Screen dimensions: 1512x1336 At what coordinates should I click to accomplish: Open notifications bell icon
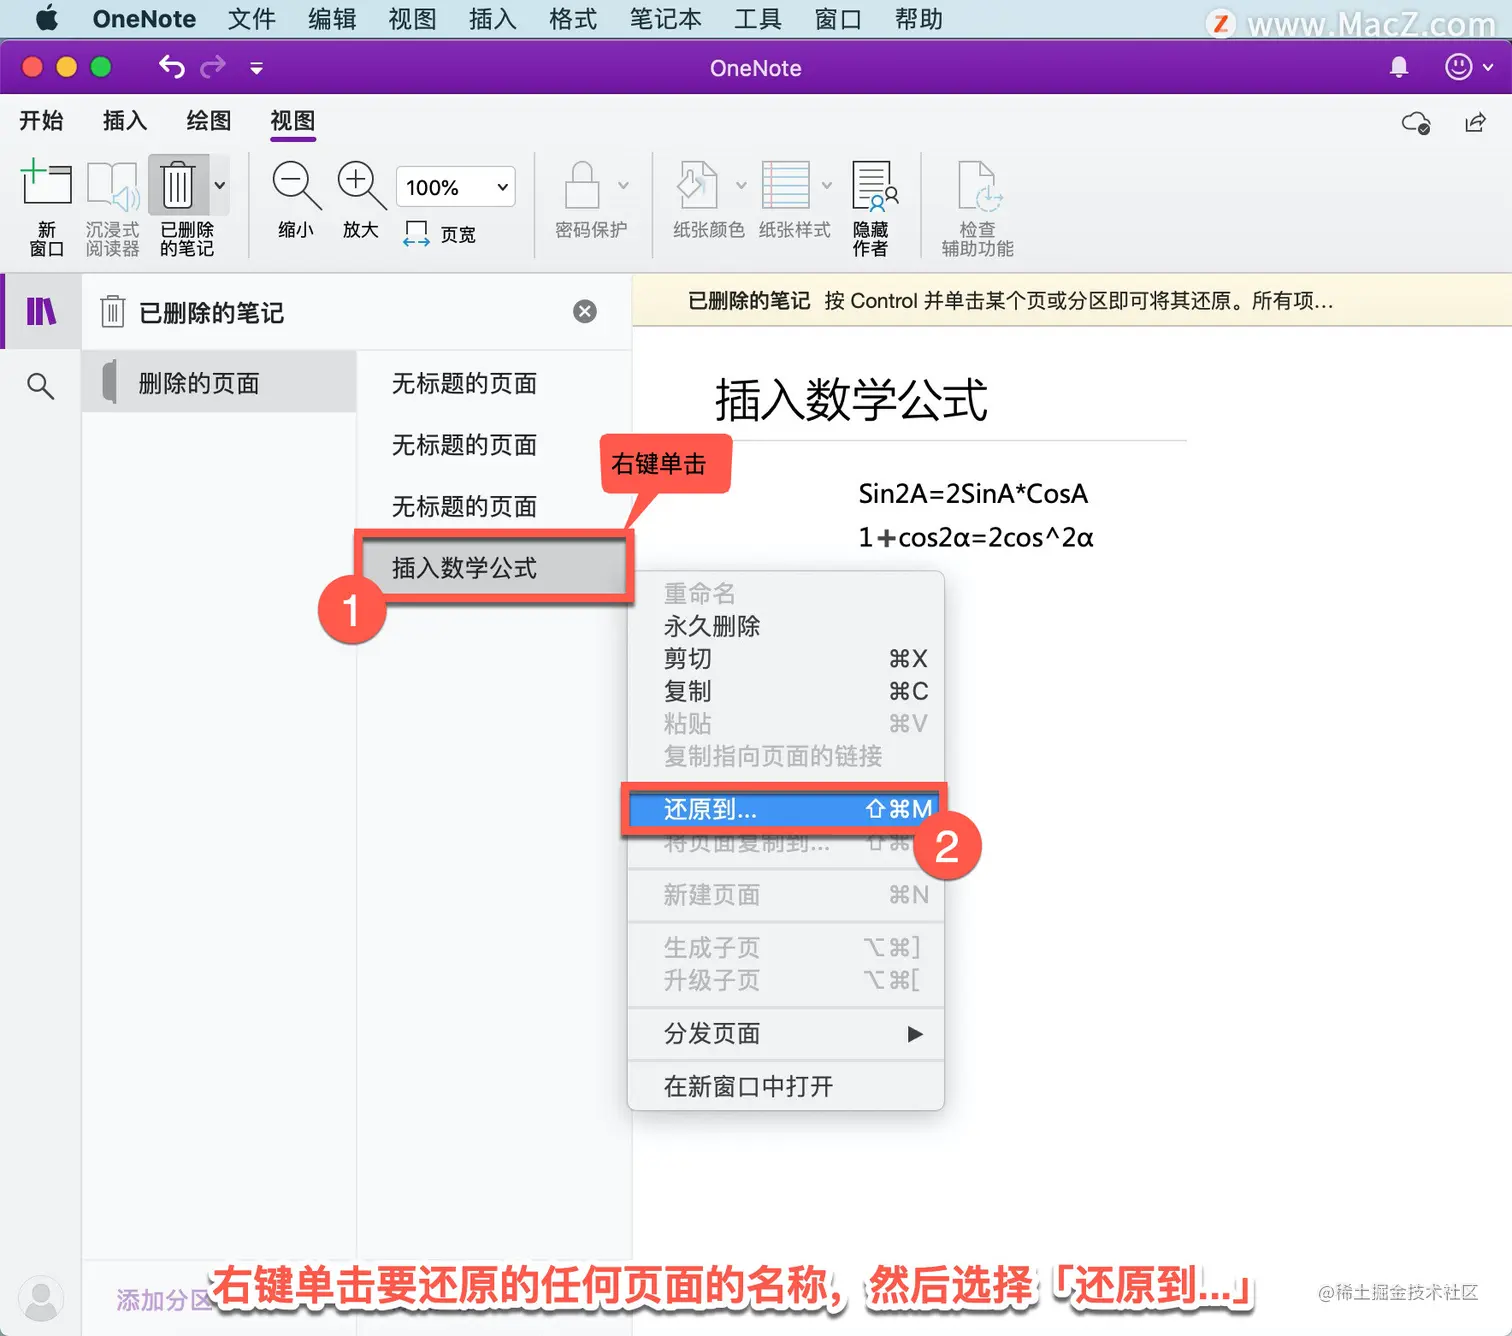[1399, 67]
